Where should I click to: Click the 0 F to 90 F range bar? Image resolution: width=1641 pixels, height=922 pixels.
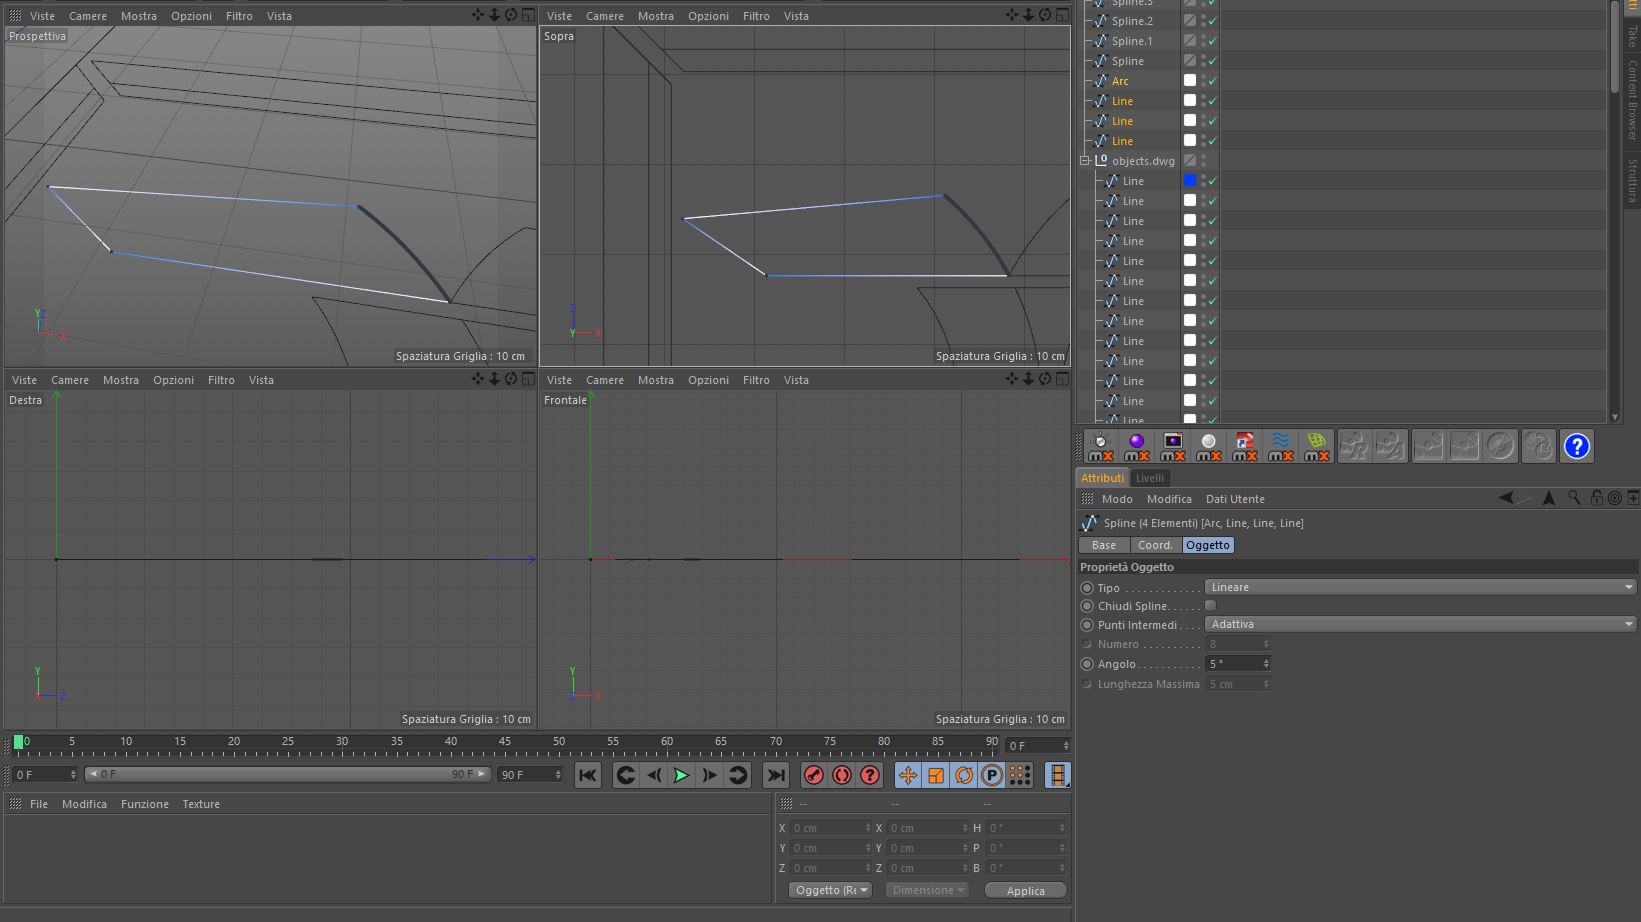288,775
